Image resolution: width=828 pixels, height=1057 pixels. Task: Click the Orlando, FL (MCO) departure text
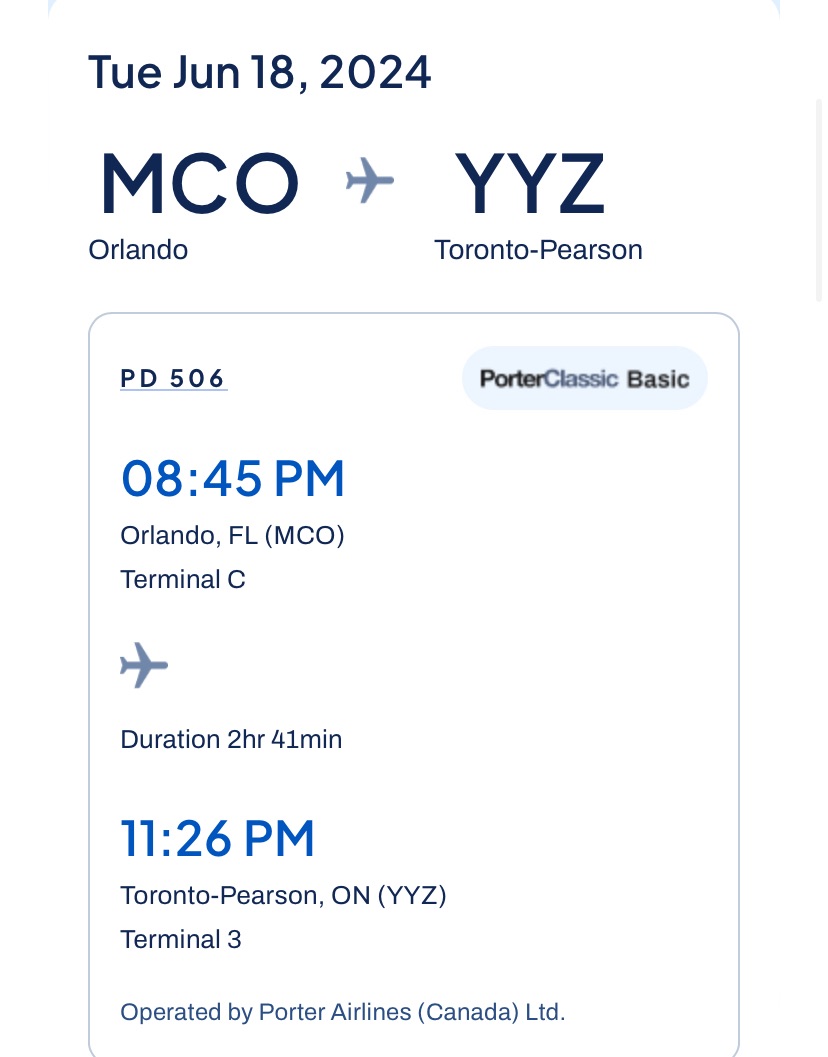pos(233,535)
